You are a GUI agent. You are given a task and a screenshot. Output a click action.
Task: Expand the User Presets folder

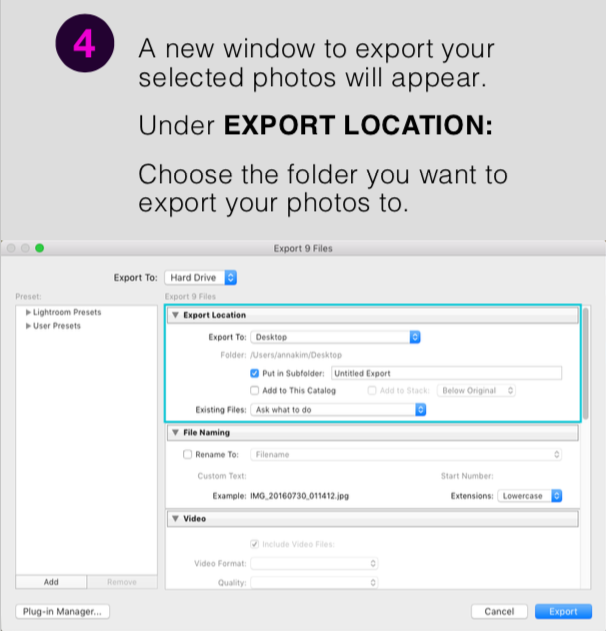28,326
